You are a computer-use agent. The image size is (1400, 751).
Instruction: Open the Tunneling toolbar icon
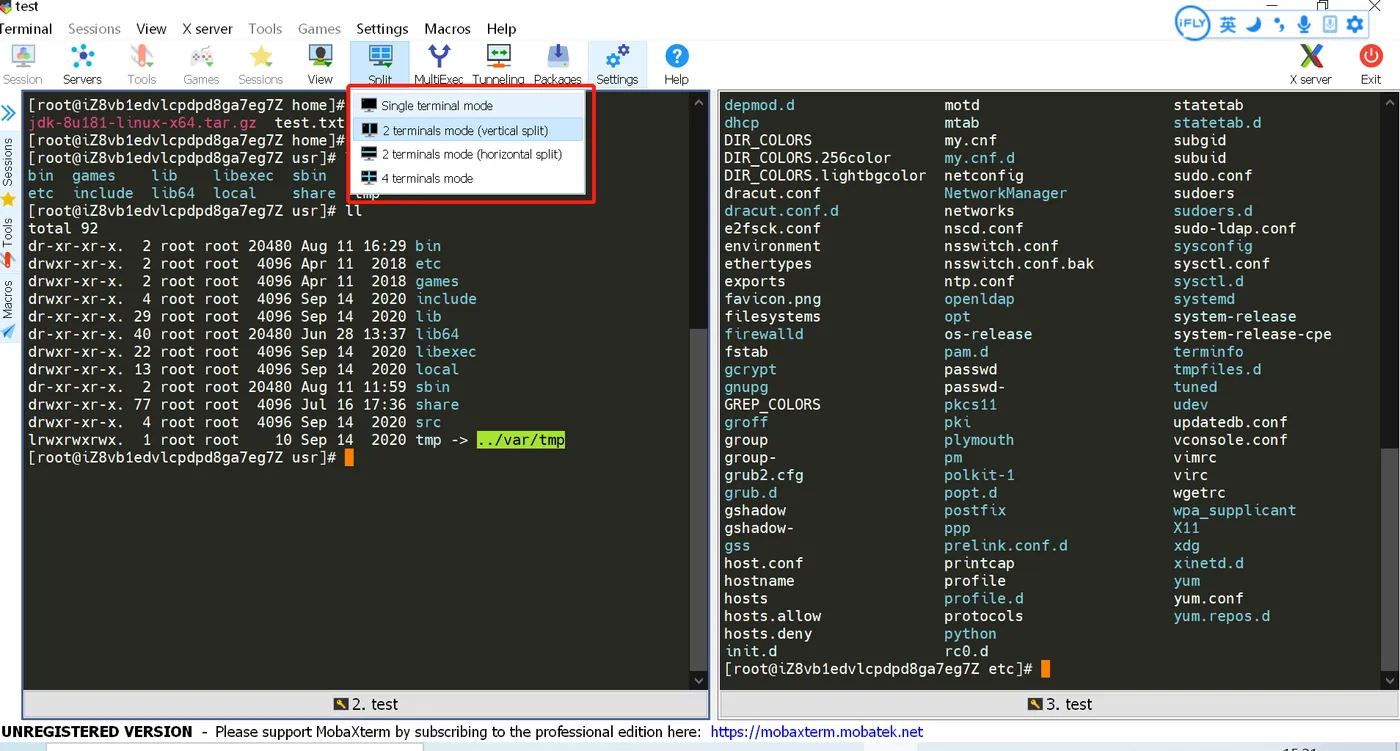coord(498,64)
